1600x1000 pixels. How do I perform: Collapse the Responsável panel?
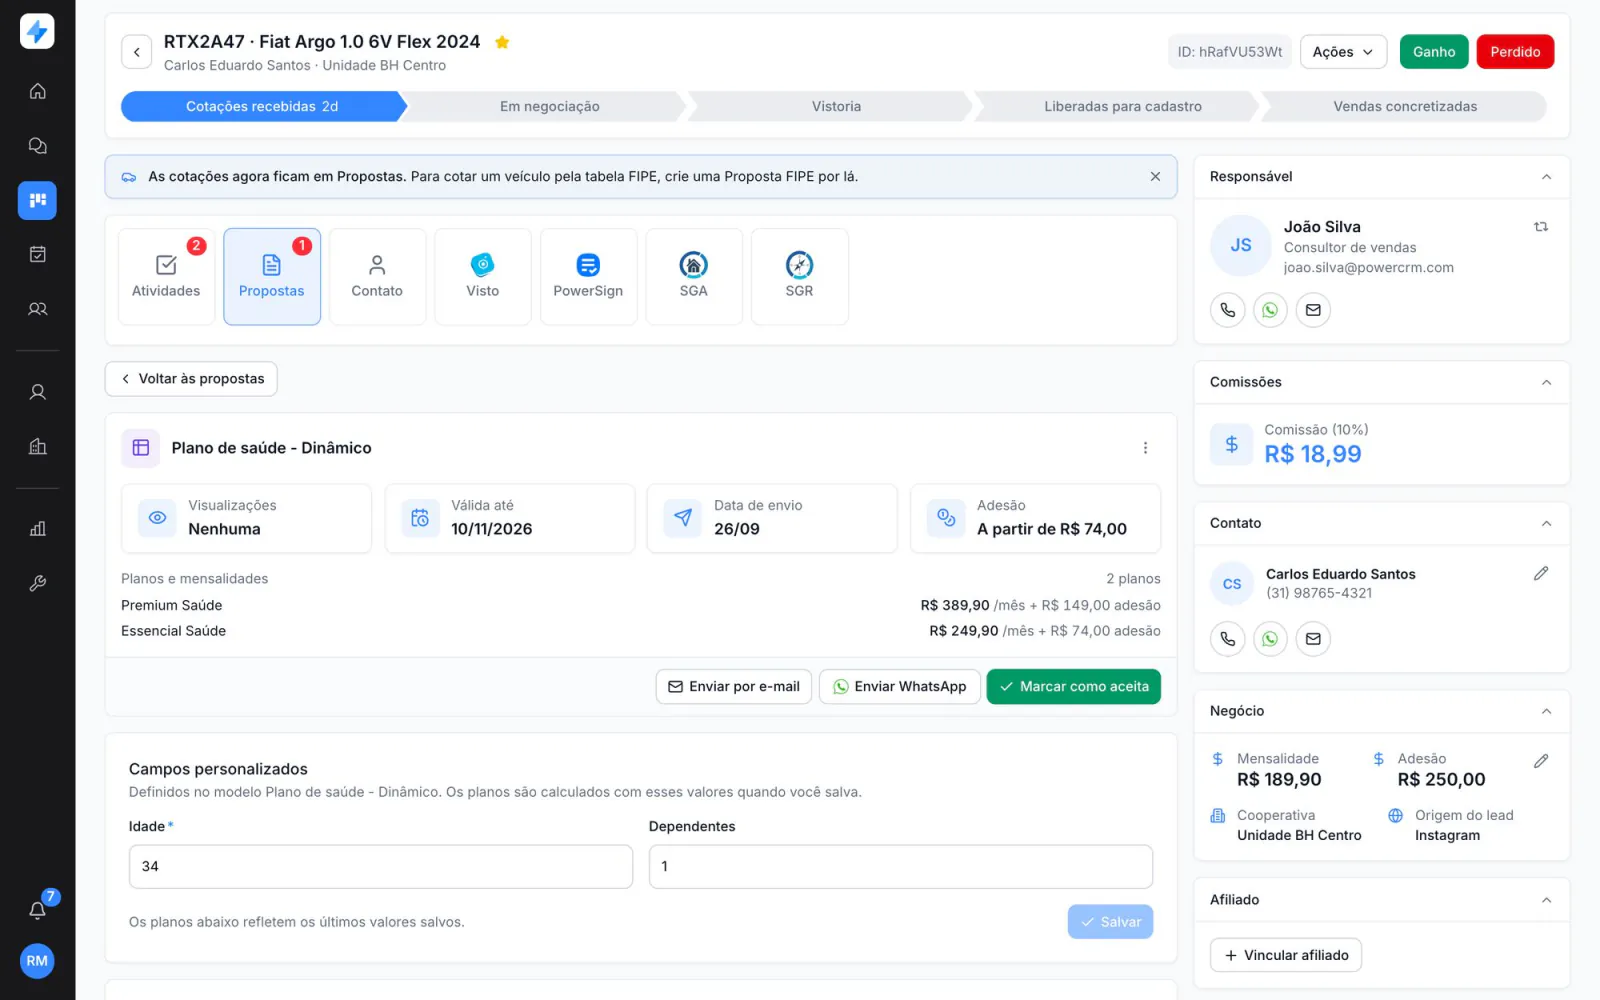tap(1546, 177)
